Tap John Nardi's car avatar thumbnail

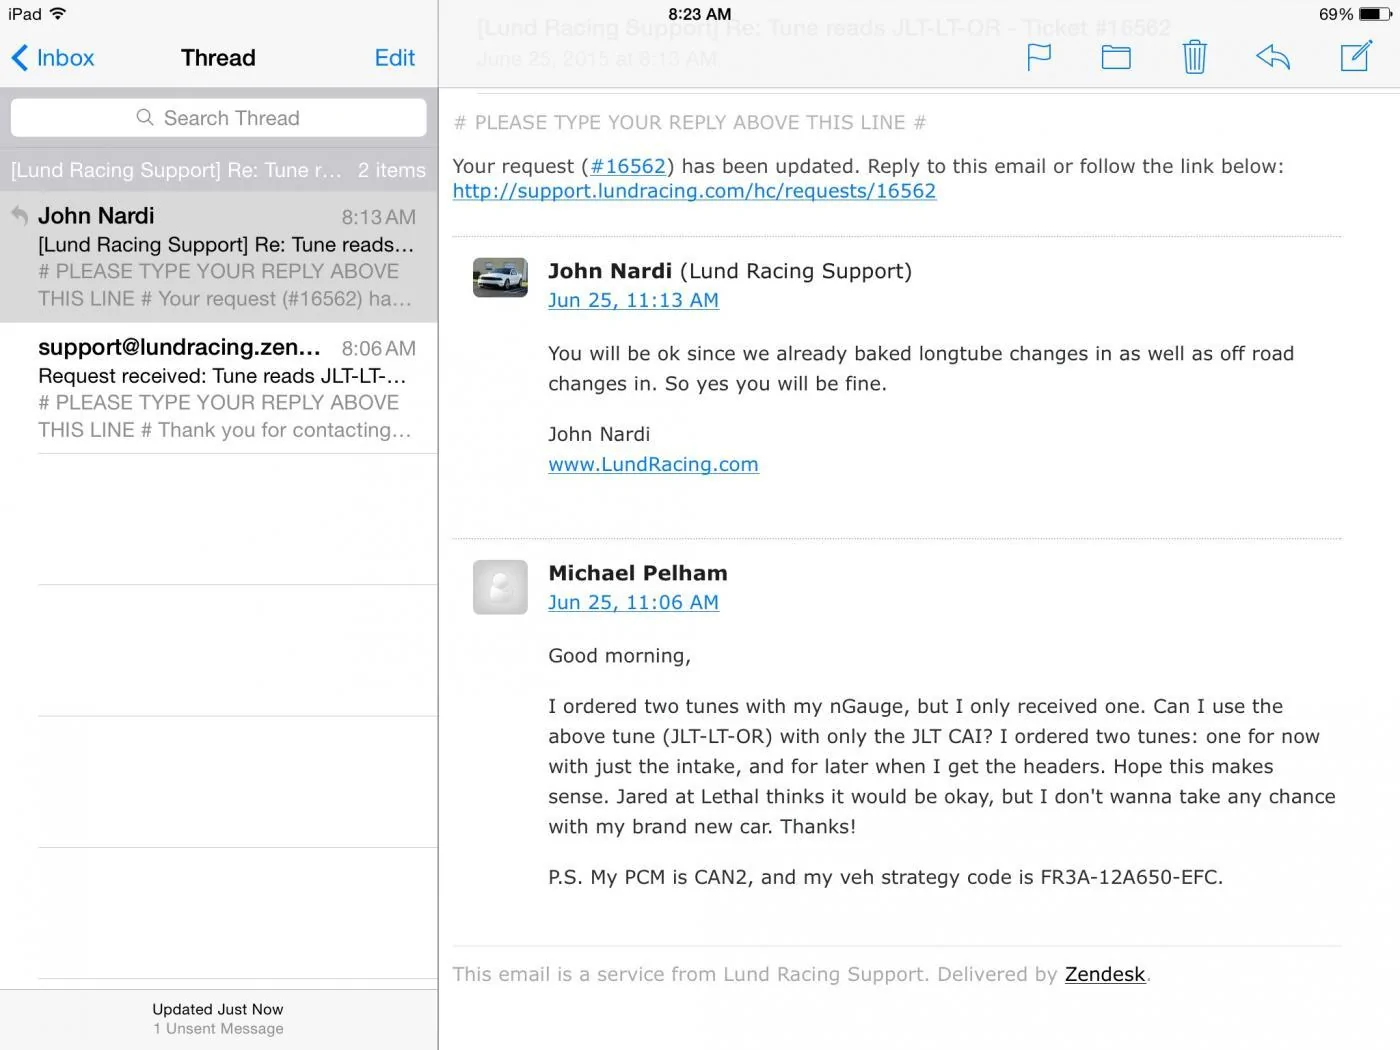pos(500,278)
